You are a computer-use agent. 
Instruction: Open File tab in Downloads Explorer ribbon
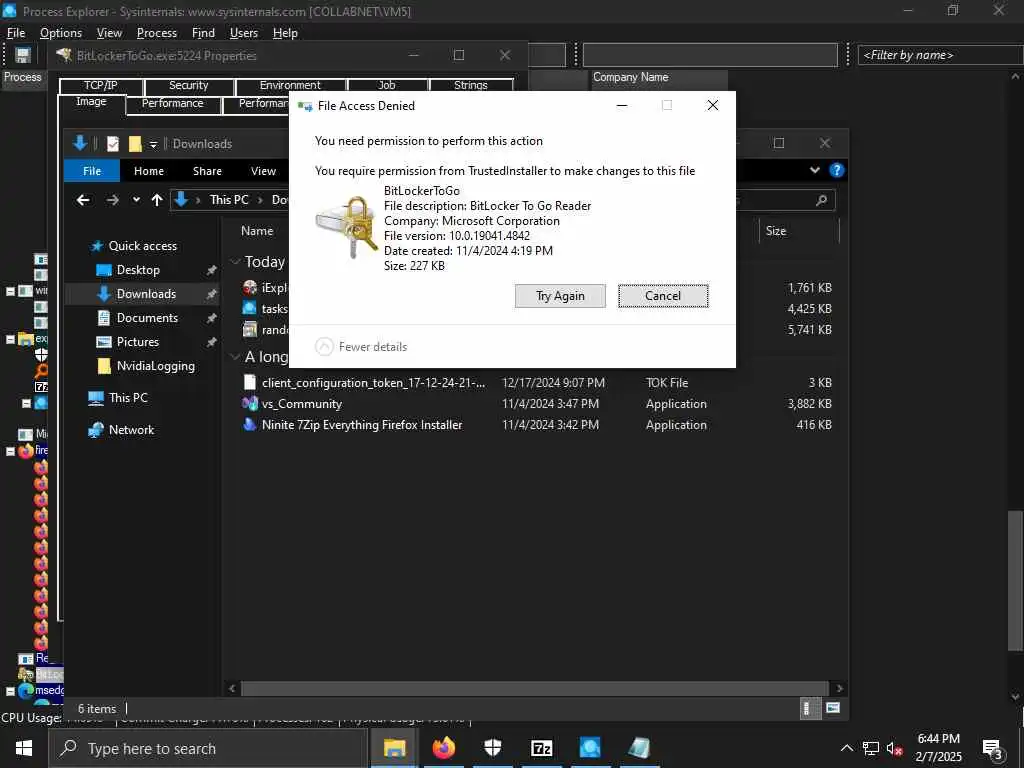(x=92, y=171)
